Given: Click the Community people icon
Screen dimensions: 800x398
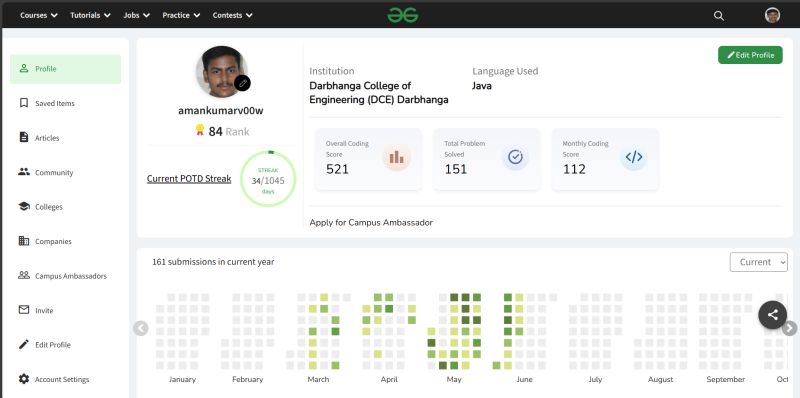Looking at the screenshot, I should click(23, 172).
